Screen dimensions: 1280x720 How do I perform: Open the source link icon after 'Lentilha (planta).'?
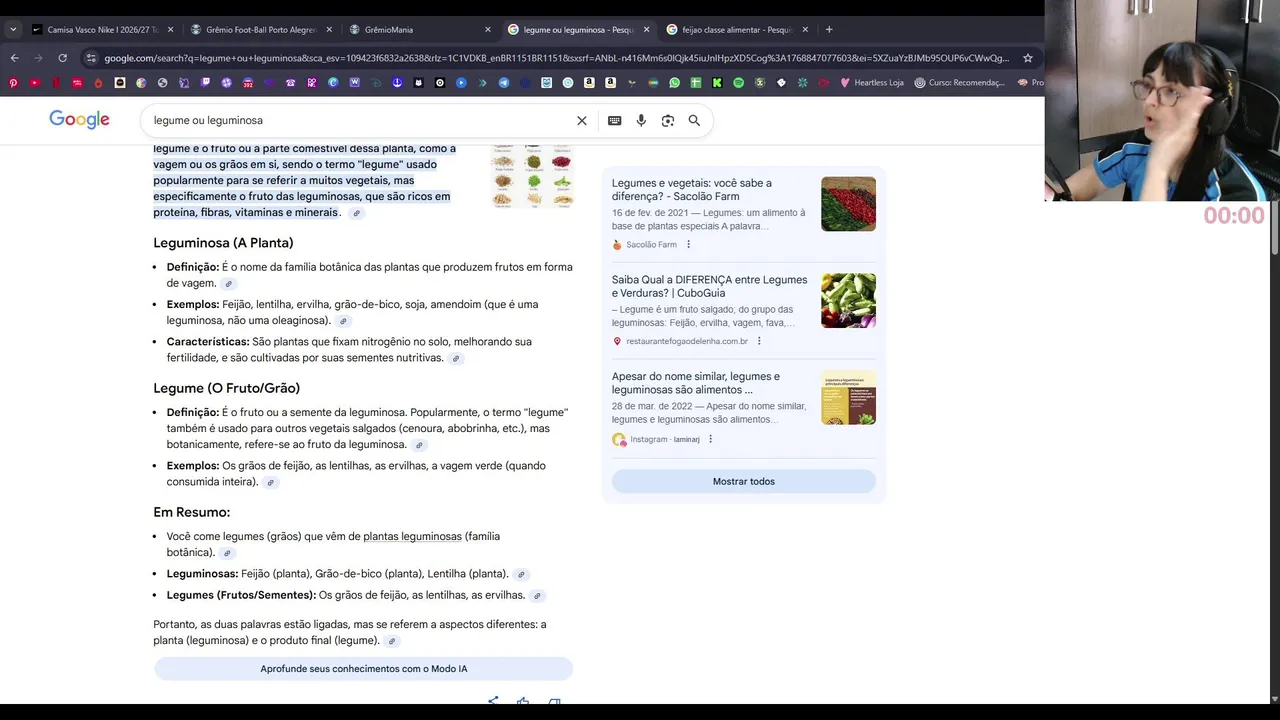pyautogui.click(x=521, y=574)
